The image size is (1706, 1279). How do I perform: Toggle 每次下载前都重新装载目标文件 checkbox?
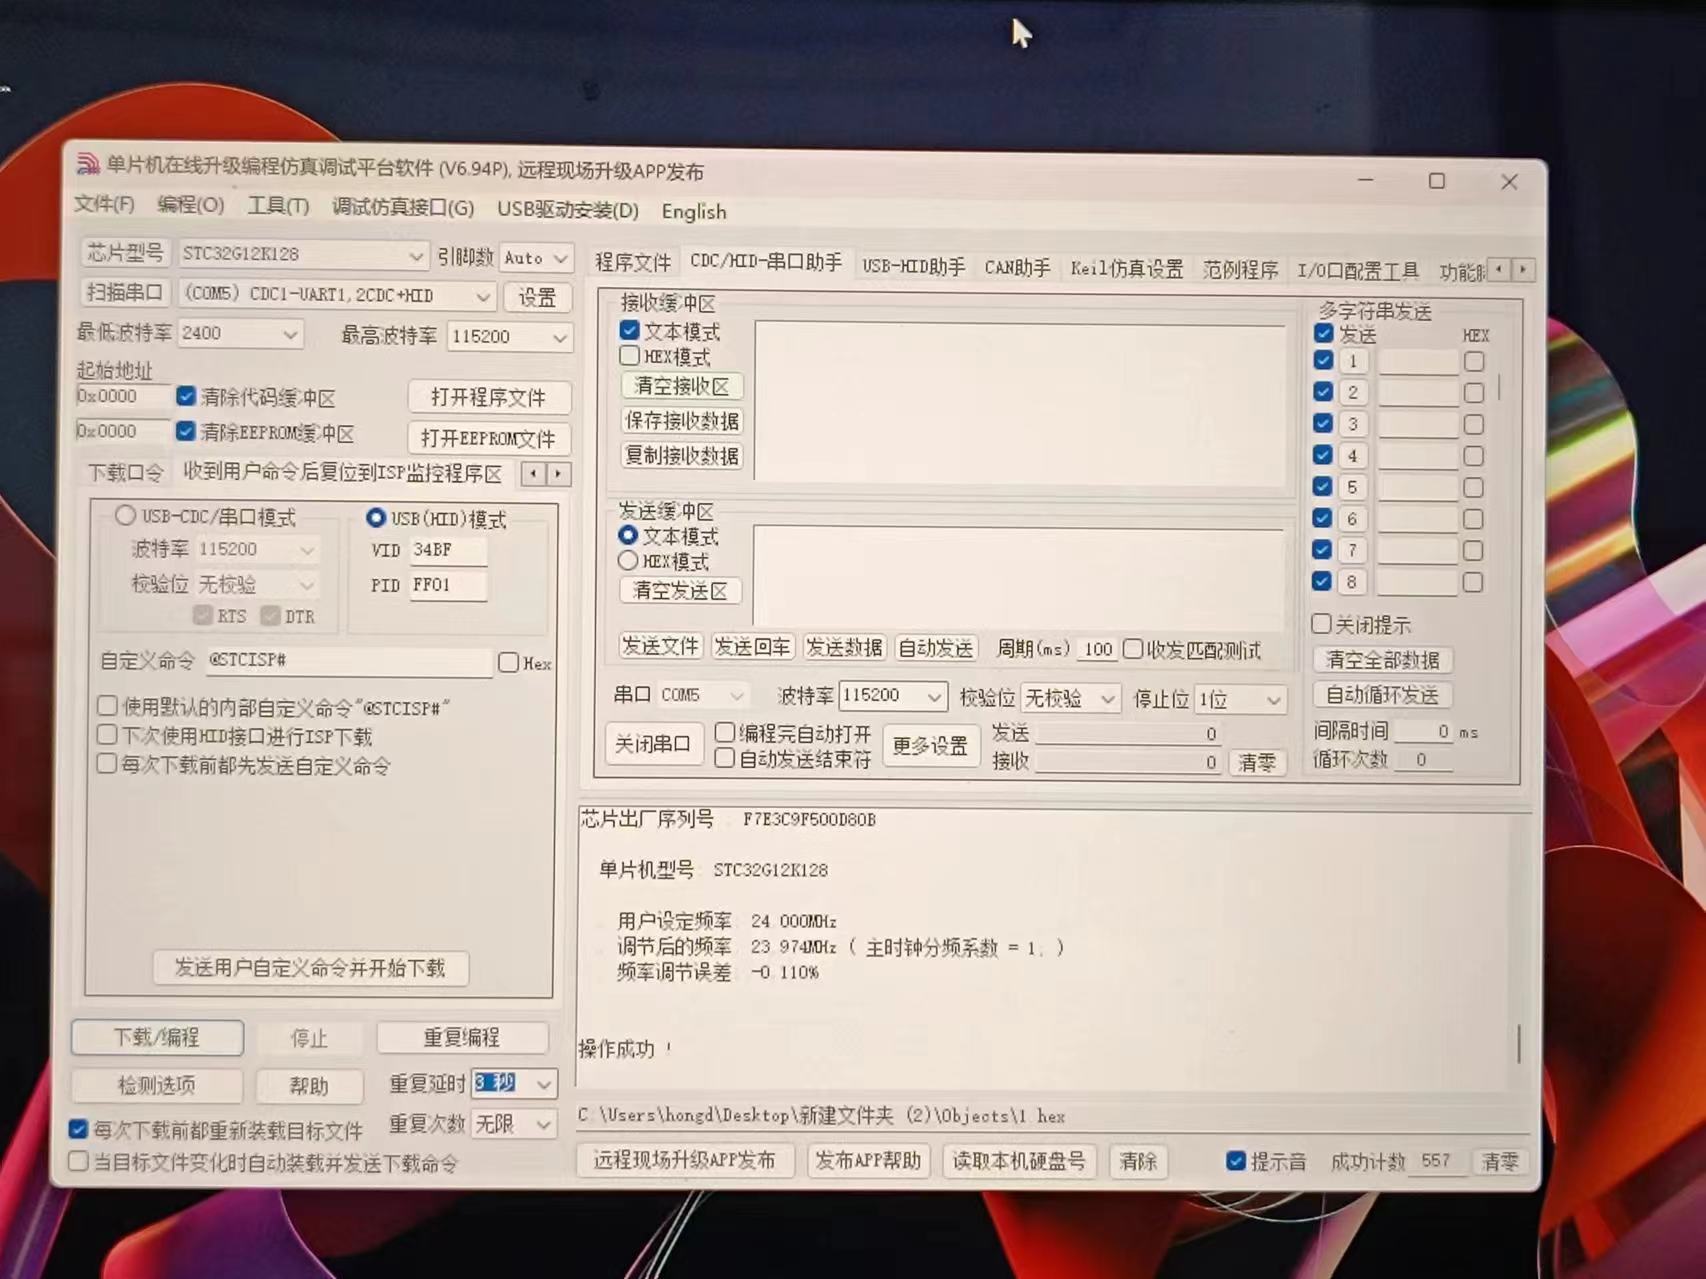[x=78, y=1129]
